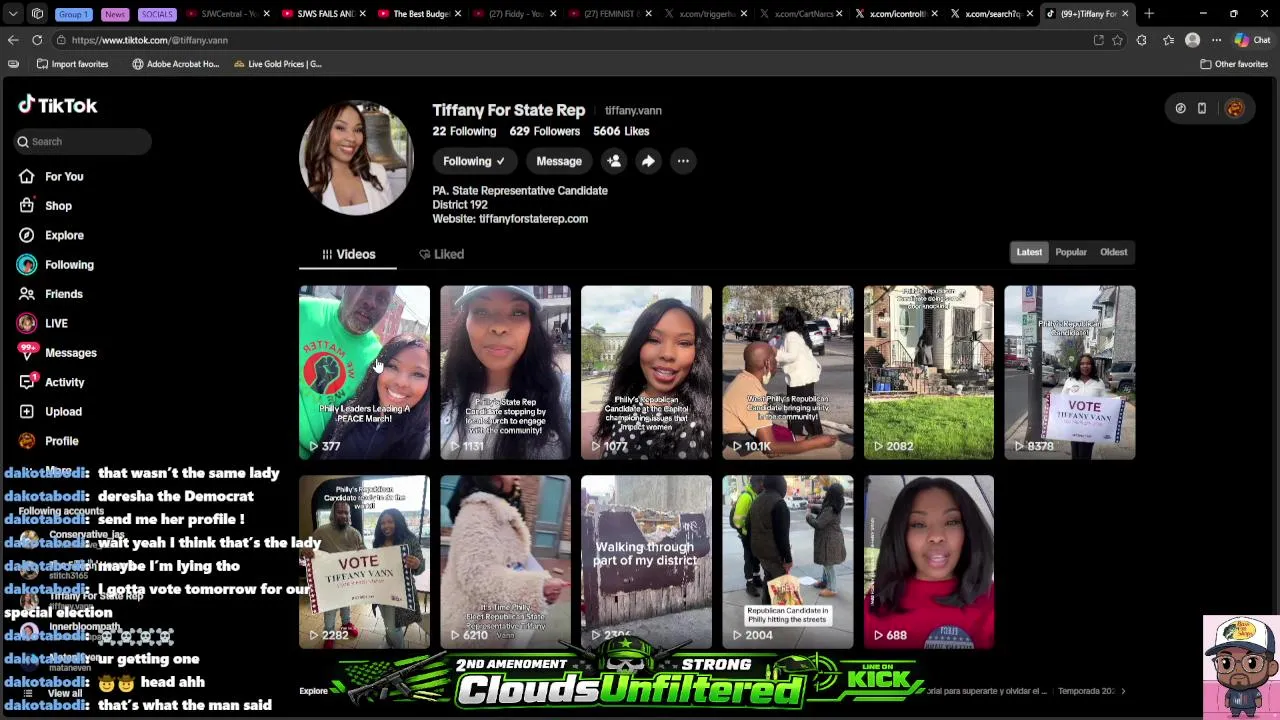Viewport: 1280px width, 720px height.
Task: Open the Following feed
Action: (x=55, y=264)
